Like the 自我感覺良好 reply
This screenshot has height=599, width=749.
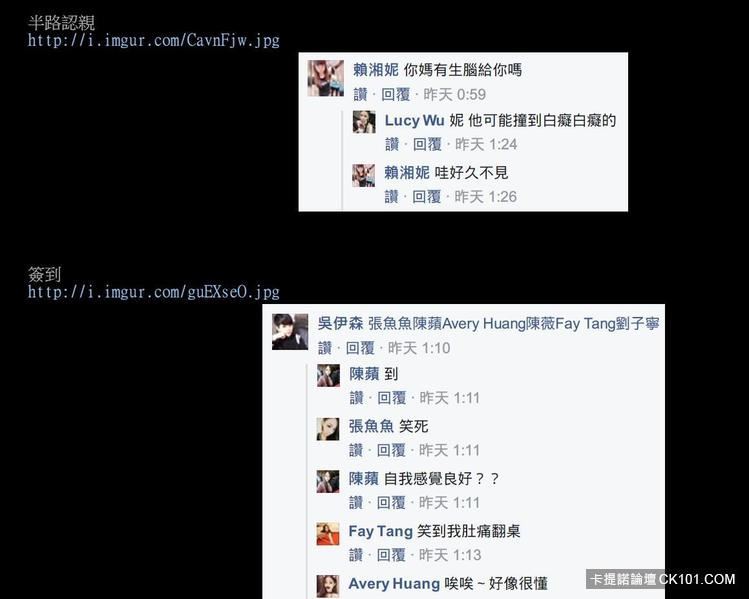point(356,503)
